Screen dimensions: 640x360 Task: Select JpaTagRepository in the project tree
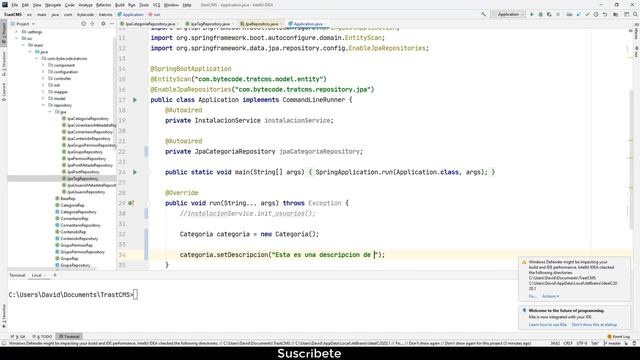click(x=82, y=178)
